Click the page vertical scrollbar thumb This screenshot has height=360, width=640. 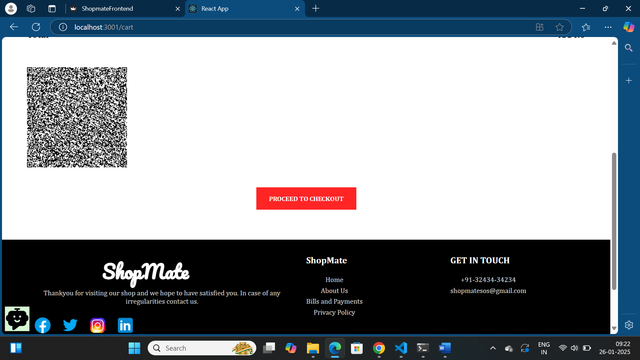tap(614, 221)
